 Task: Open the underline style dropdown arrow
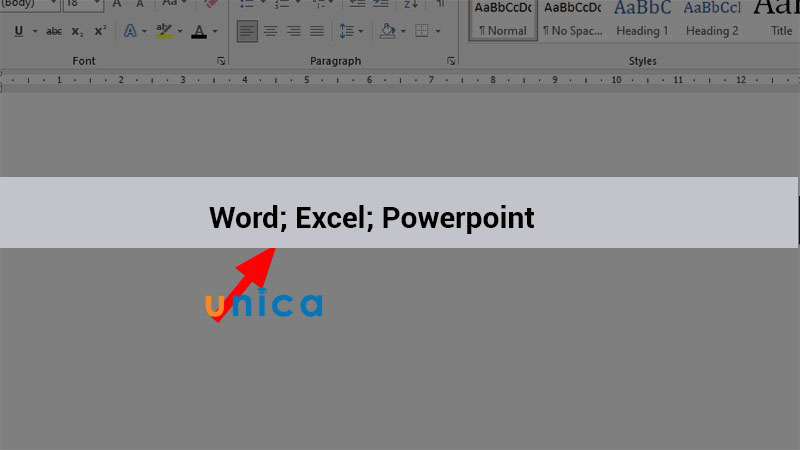[35, 31]
